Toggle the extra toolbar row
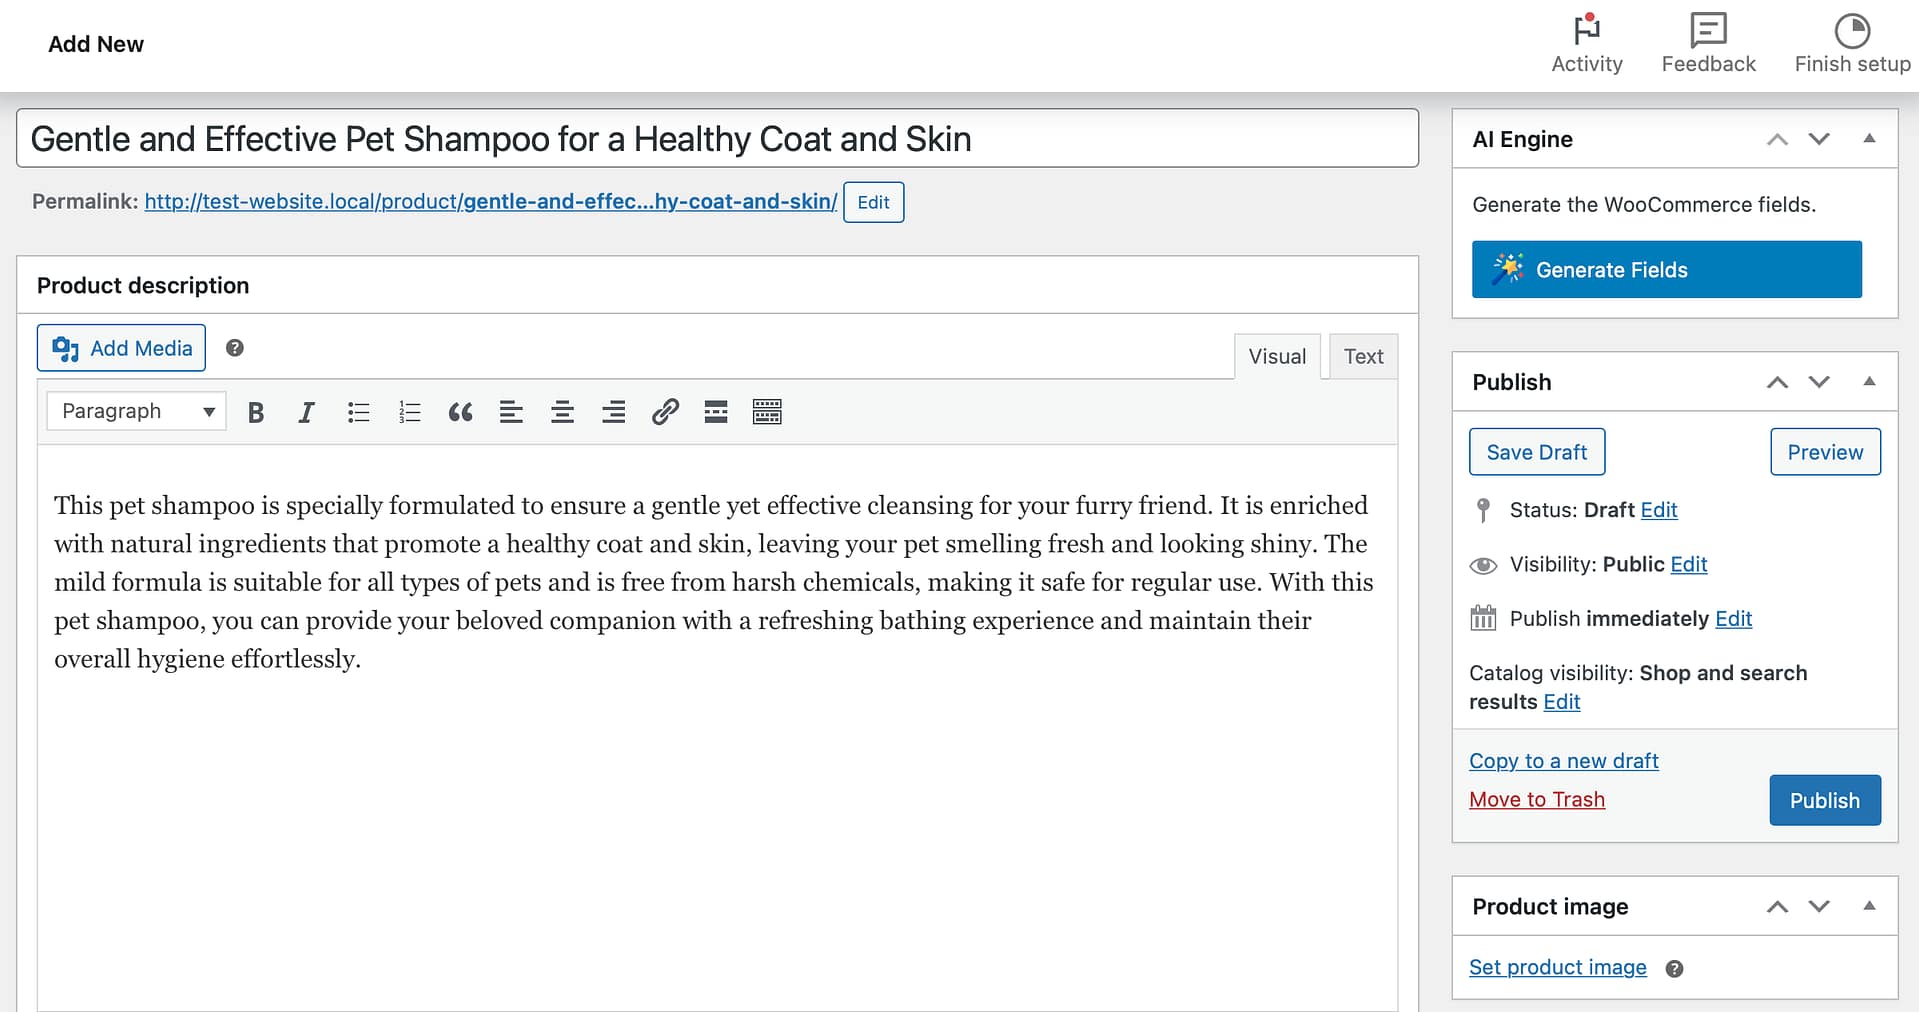 [767, 412]
